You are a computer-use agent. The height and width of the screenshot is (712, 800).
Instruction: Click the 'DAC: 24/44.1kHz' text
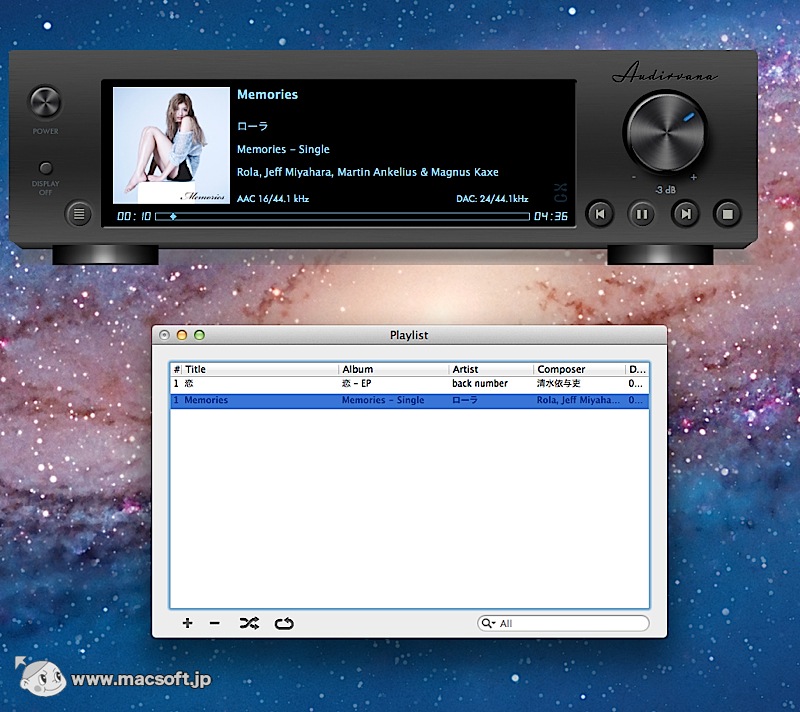coord(492,199)
